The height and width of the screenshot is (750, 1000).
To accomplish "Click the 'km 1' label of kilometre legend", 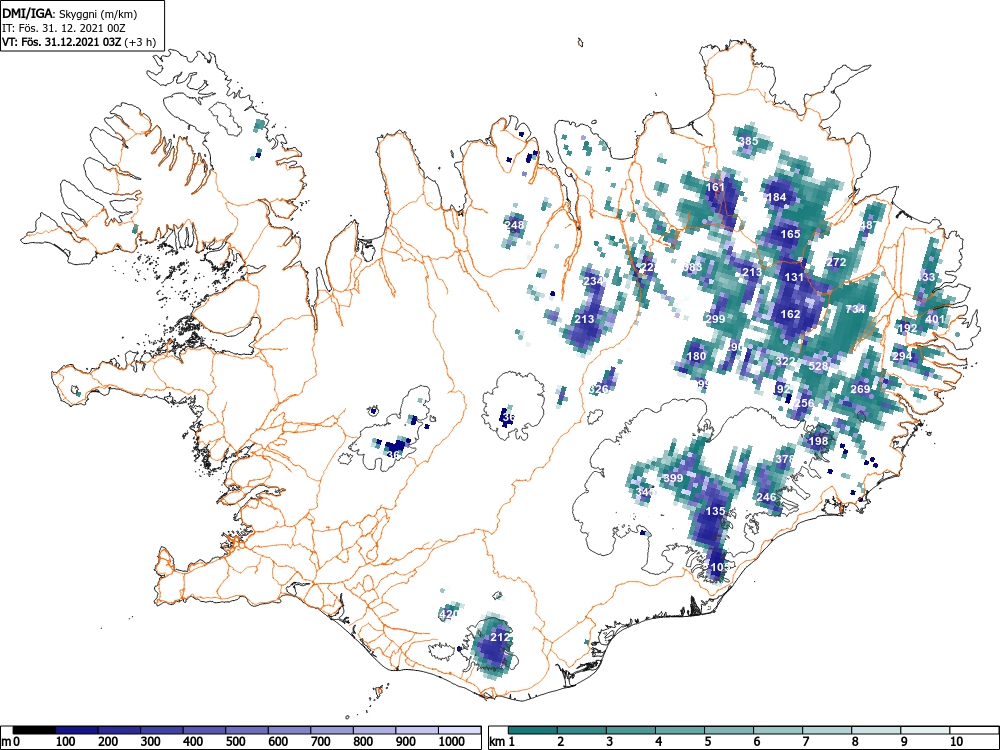I will point(502,742).
